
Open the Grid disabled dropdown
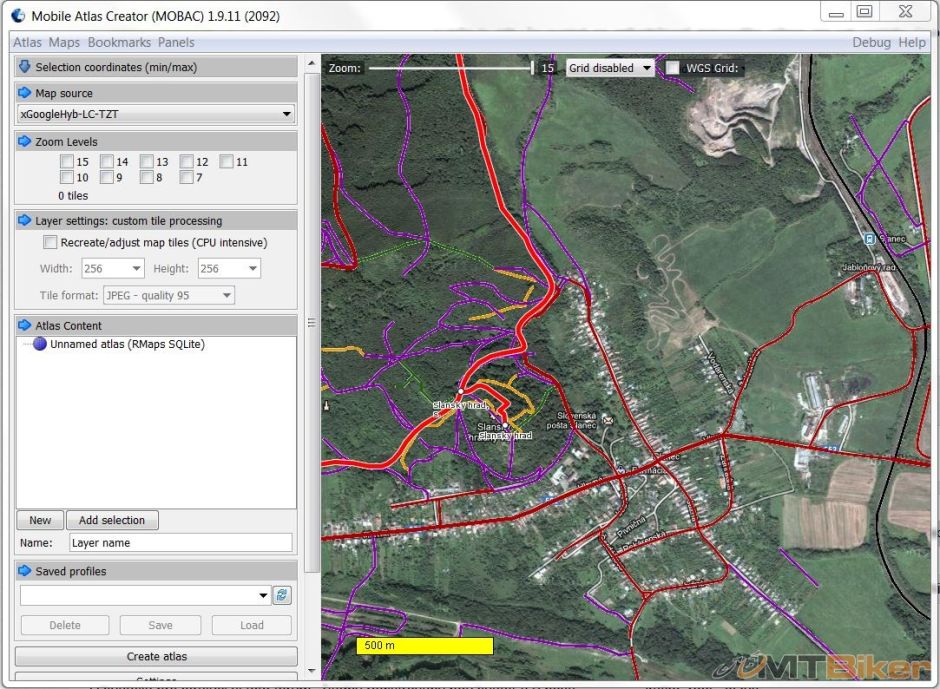tap(609, 68)
